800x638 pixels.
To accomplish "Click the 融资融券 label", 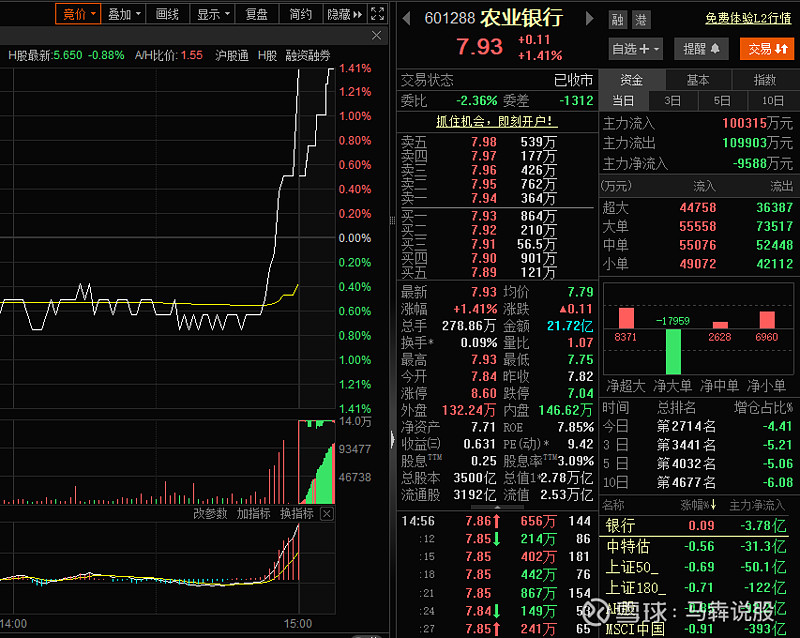I will [x=308, y=55].
